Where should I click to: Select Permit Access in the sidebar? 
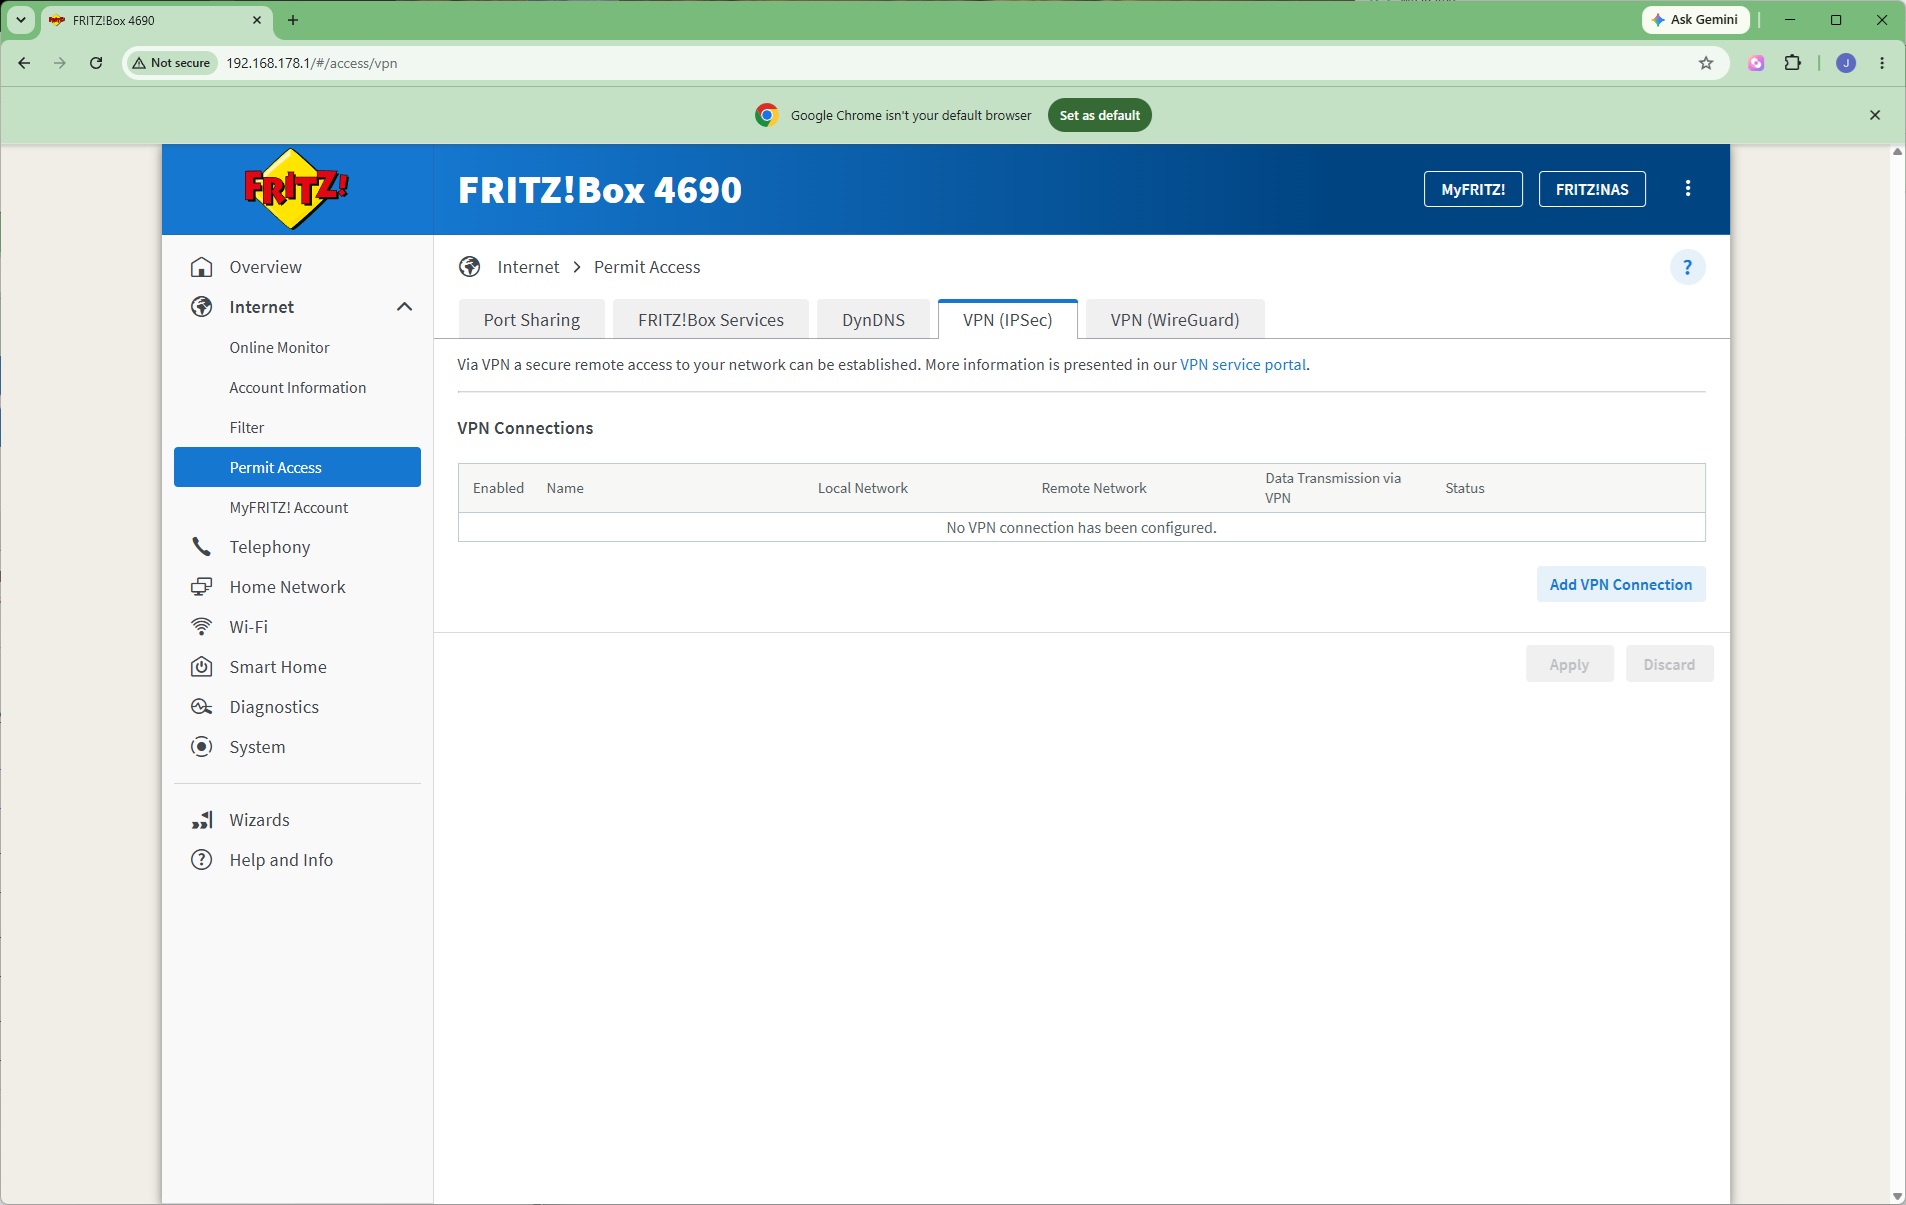click(297, 468)
